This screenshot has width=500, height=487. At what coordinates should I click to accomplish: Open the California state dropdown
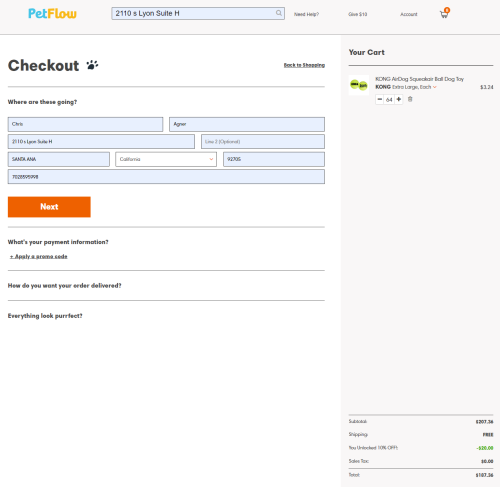coord(166,159)
